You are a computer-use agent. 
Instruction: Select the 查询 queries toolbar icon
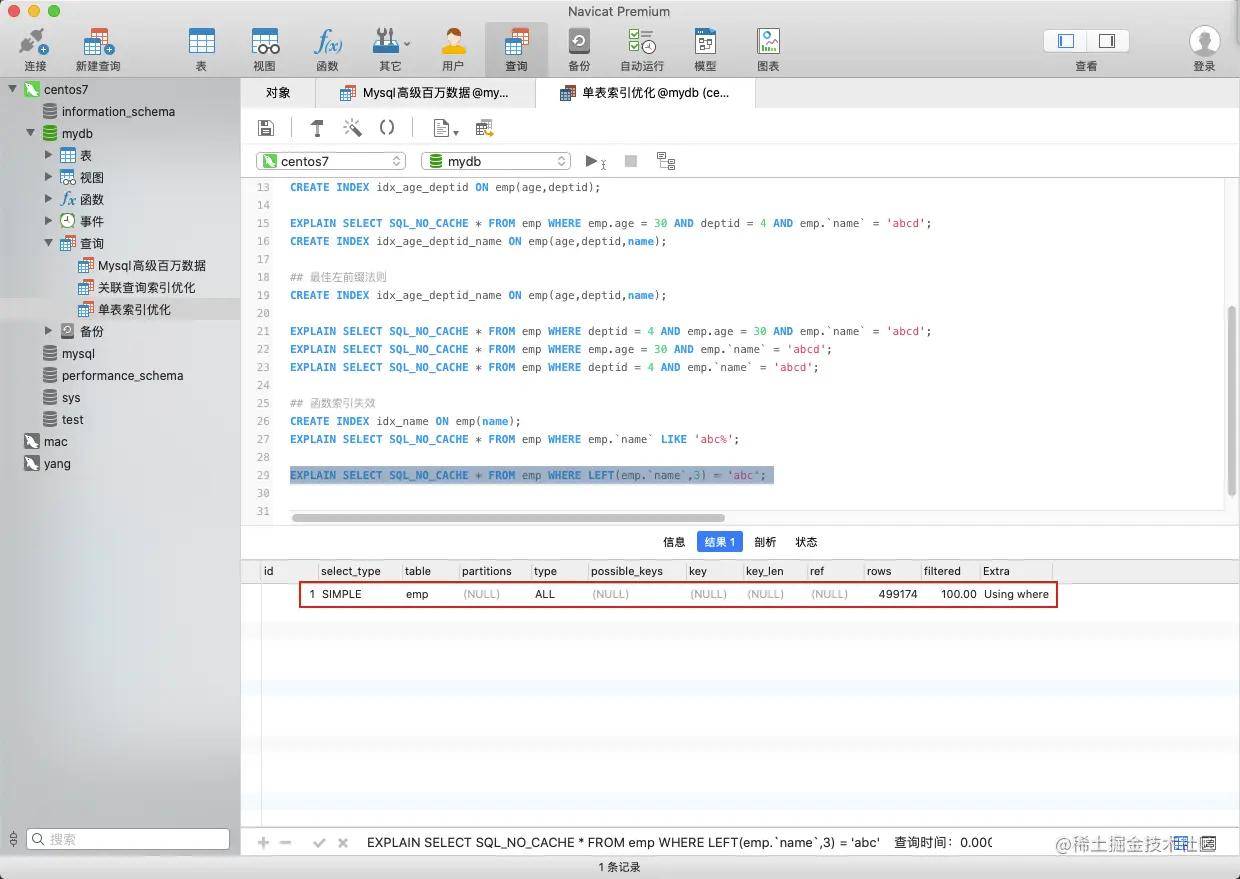coord(516,49)
